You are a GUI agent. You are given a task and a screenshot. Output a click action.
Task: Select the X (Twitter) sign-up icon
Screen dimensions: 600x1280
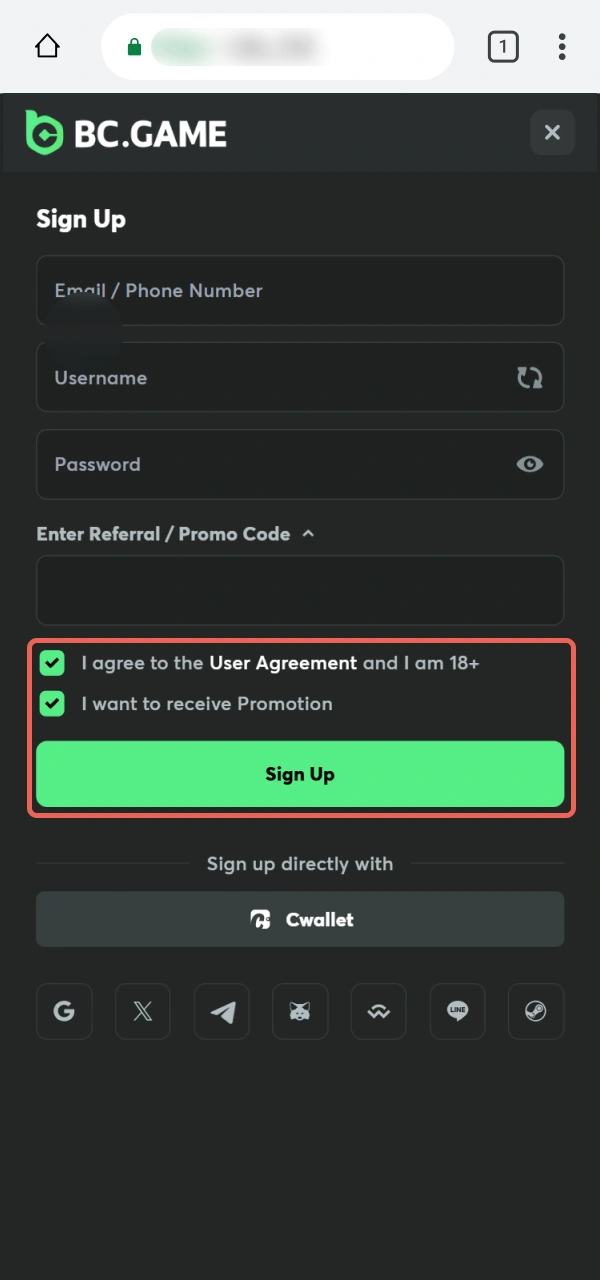coord(142,1011)
